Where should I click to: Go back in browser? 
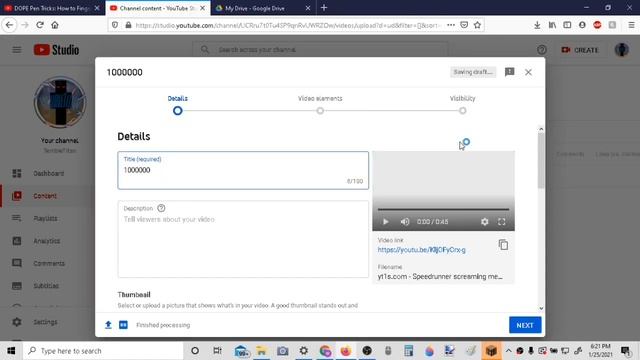click(9, 25)
